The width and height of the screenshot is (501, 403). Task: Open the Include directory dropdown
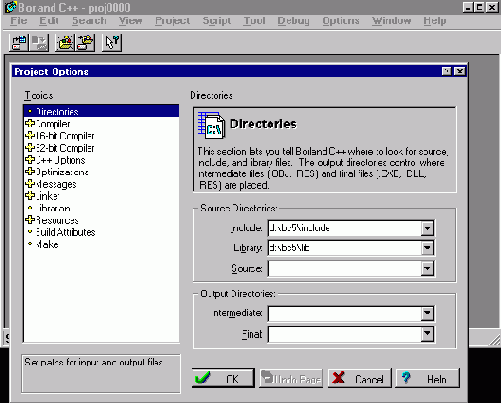click(x=427, y=228)
